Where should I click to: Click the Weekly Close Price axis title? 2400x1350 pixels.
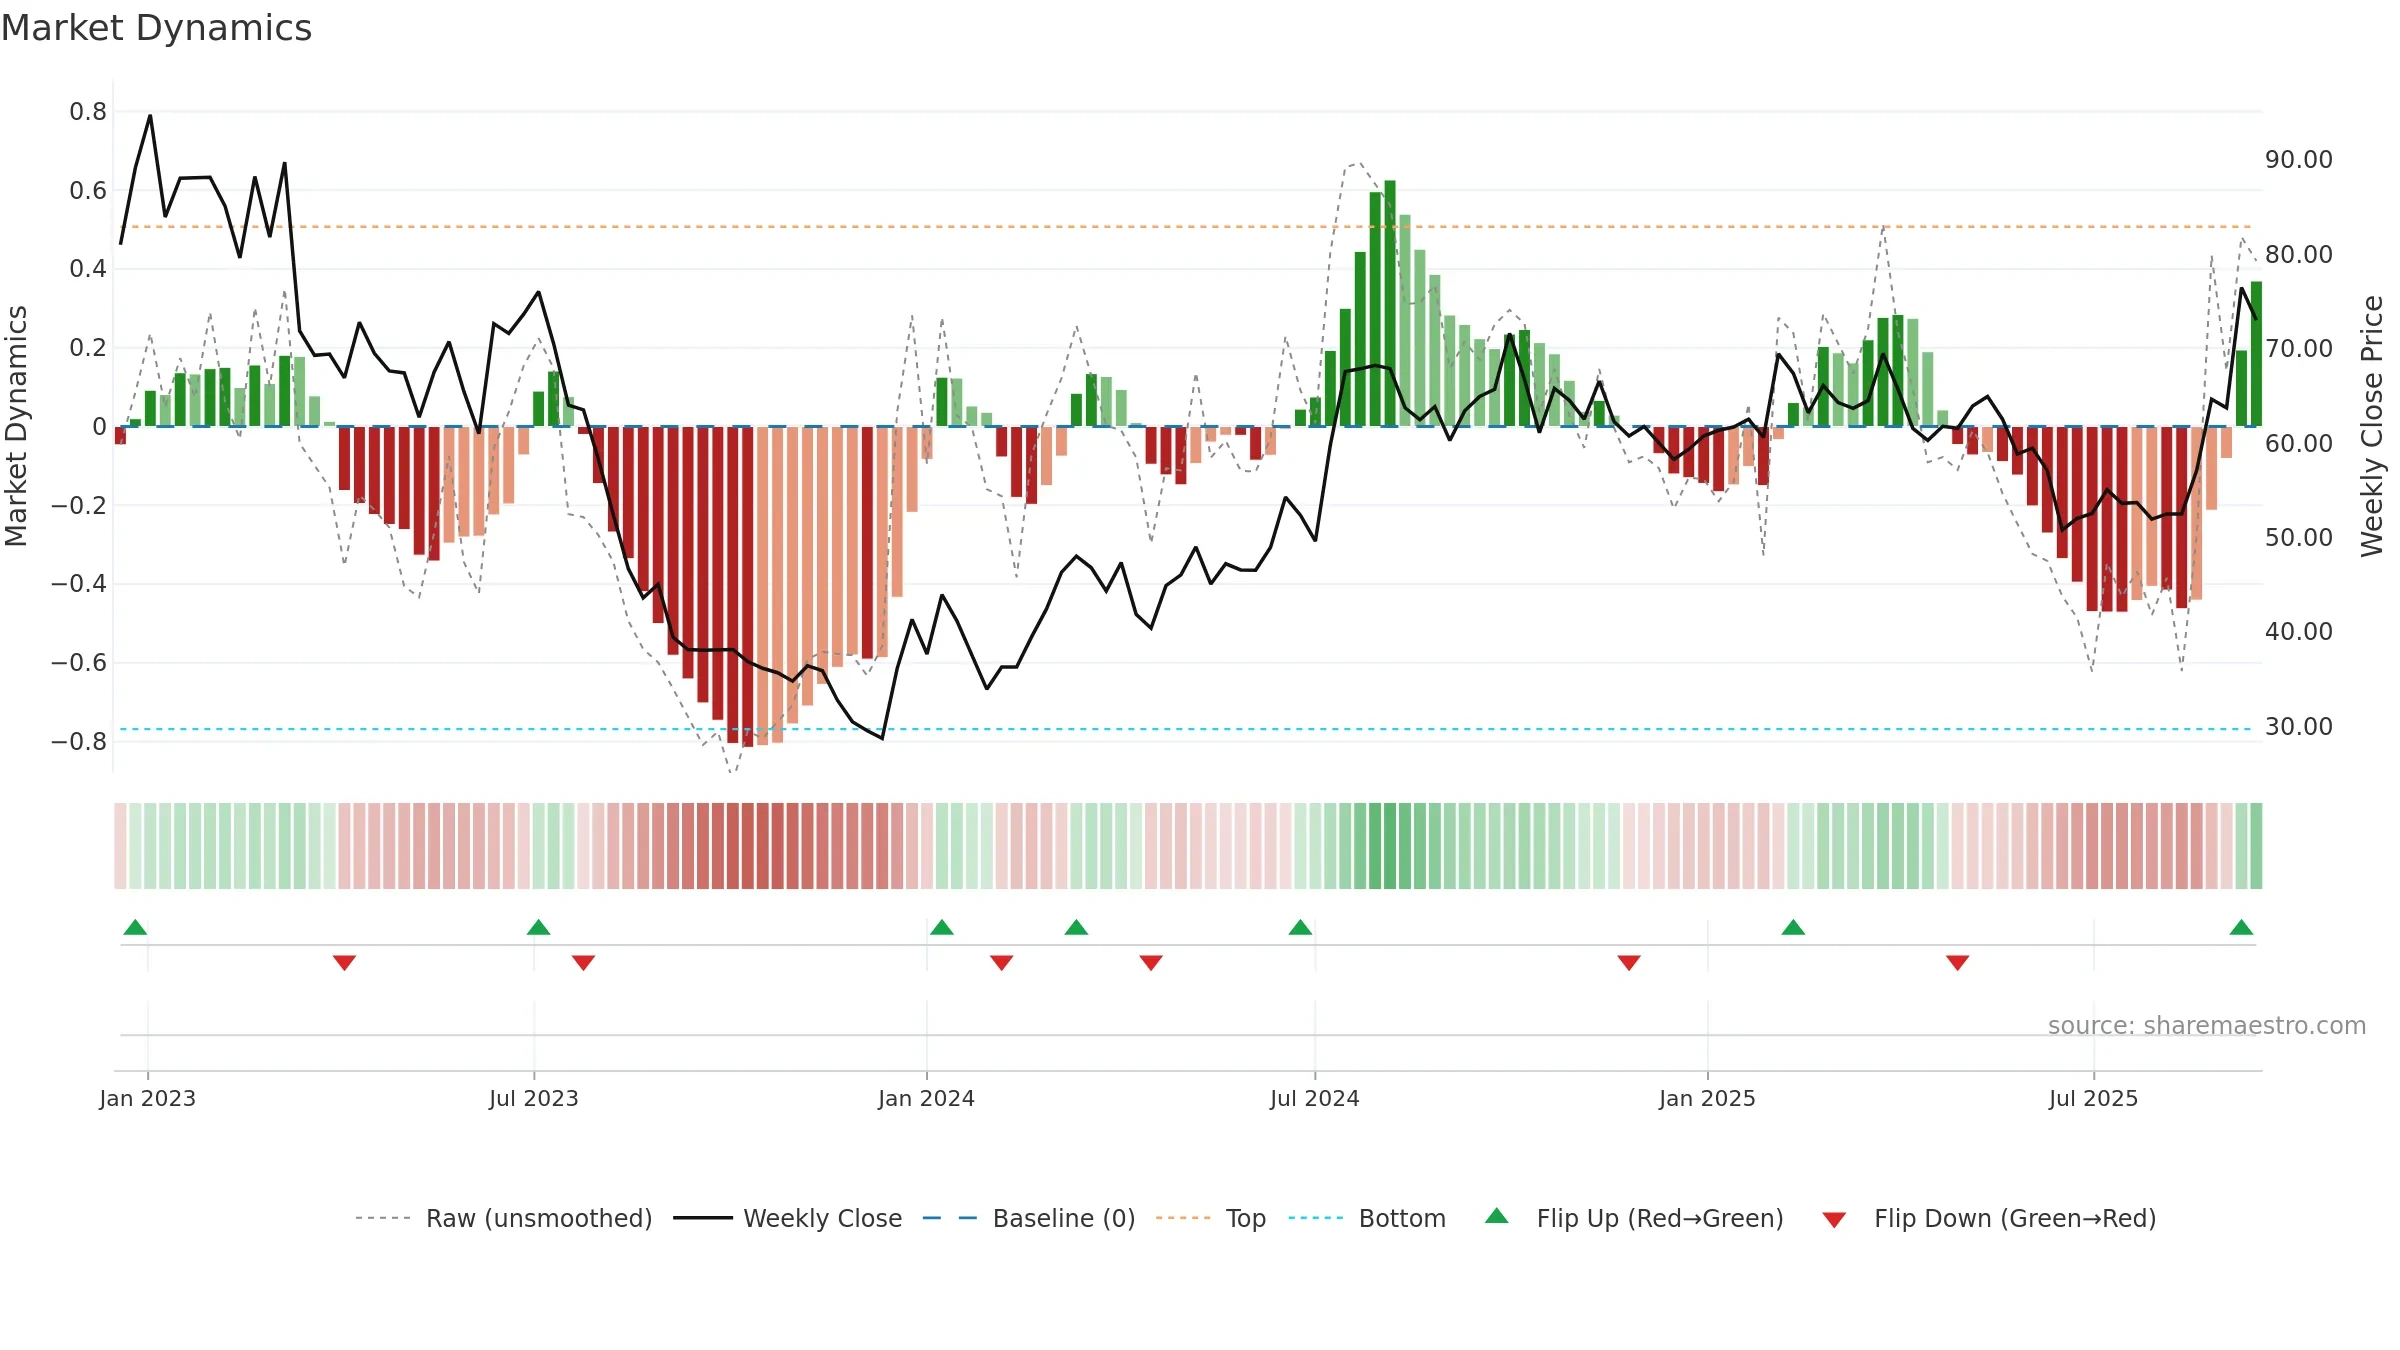click(2372, 426)
